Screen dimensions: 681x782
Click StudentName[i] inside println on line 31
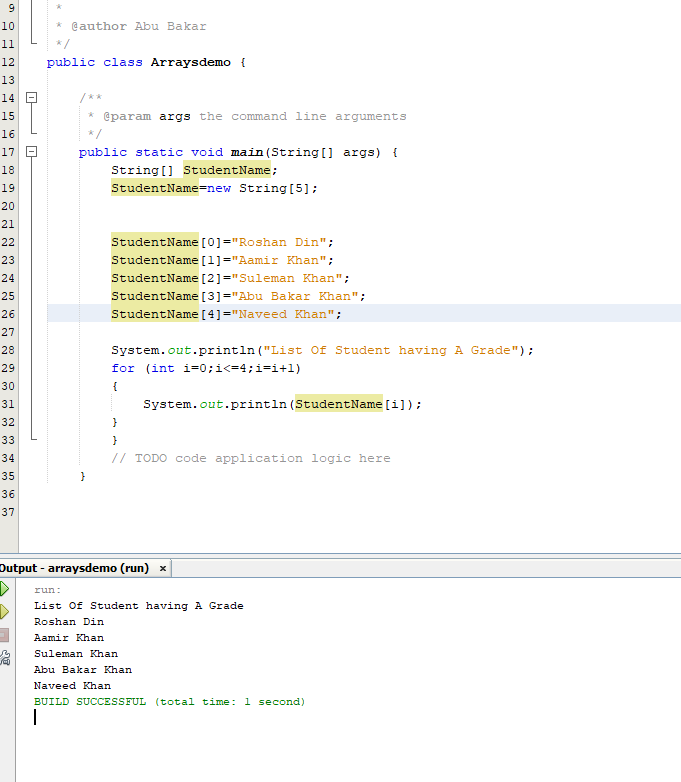pos(350,404)
